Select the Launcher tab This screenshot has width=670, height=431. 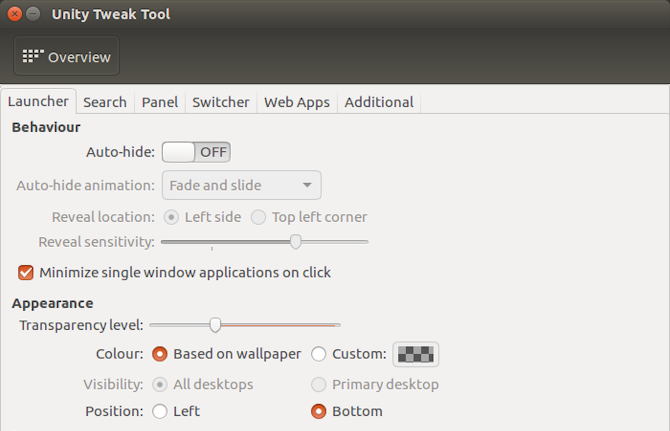point(38,101)
